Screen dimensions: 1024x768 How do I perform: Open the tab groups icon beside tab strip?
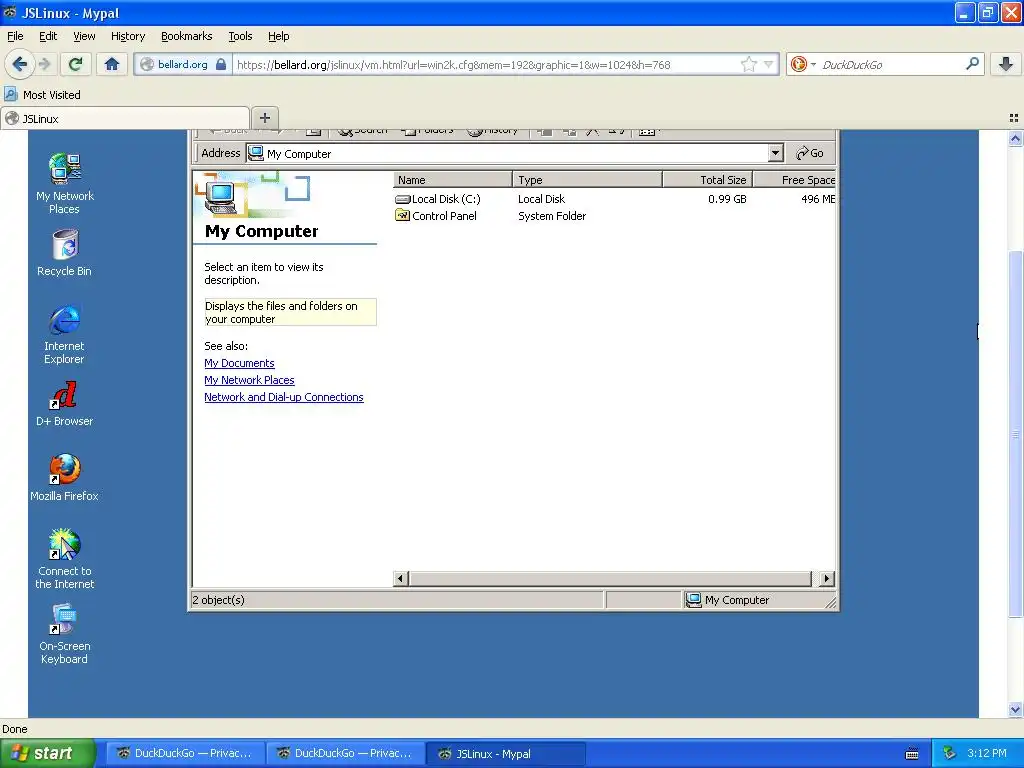(1014, 118)
